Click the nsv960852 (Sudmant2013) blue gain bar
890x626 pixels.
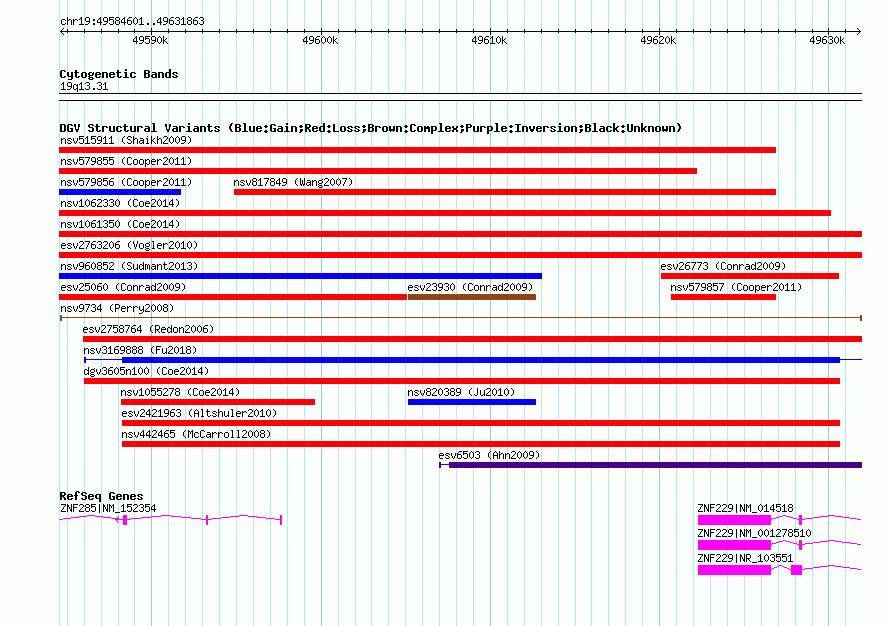pos(300,276)
